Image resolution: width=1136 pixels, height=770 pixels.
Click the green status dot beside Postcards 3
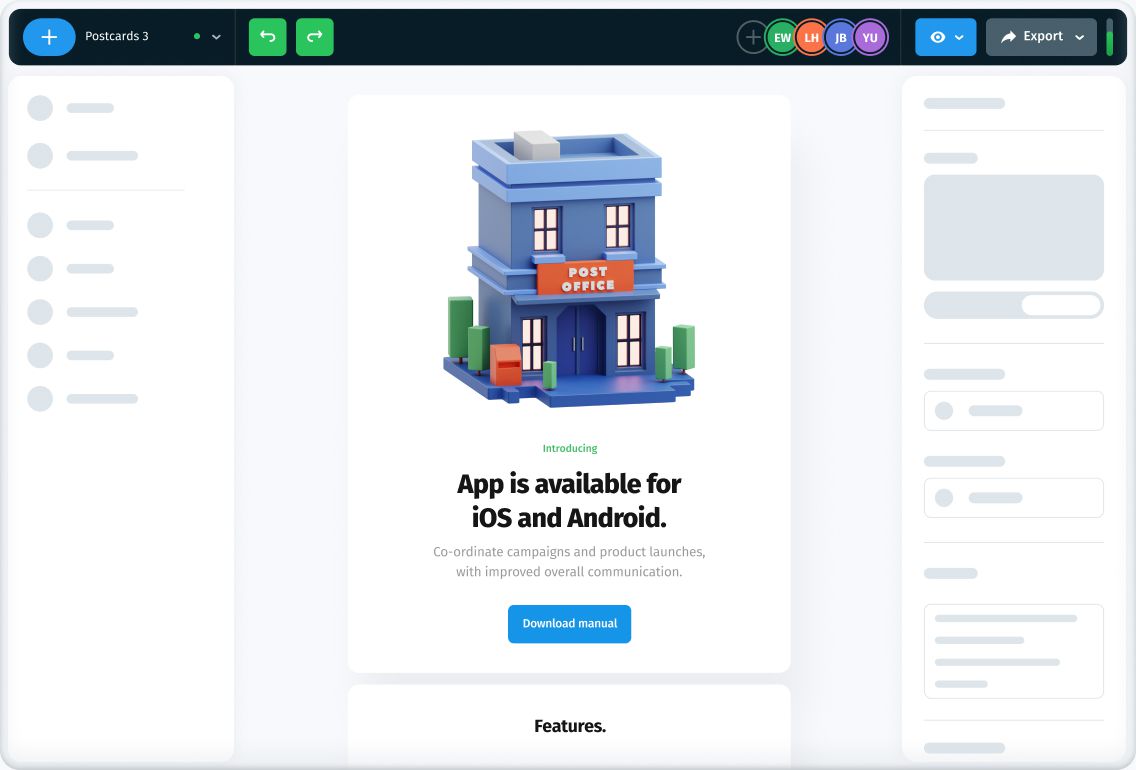click(196, 35)
